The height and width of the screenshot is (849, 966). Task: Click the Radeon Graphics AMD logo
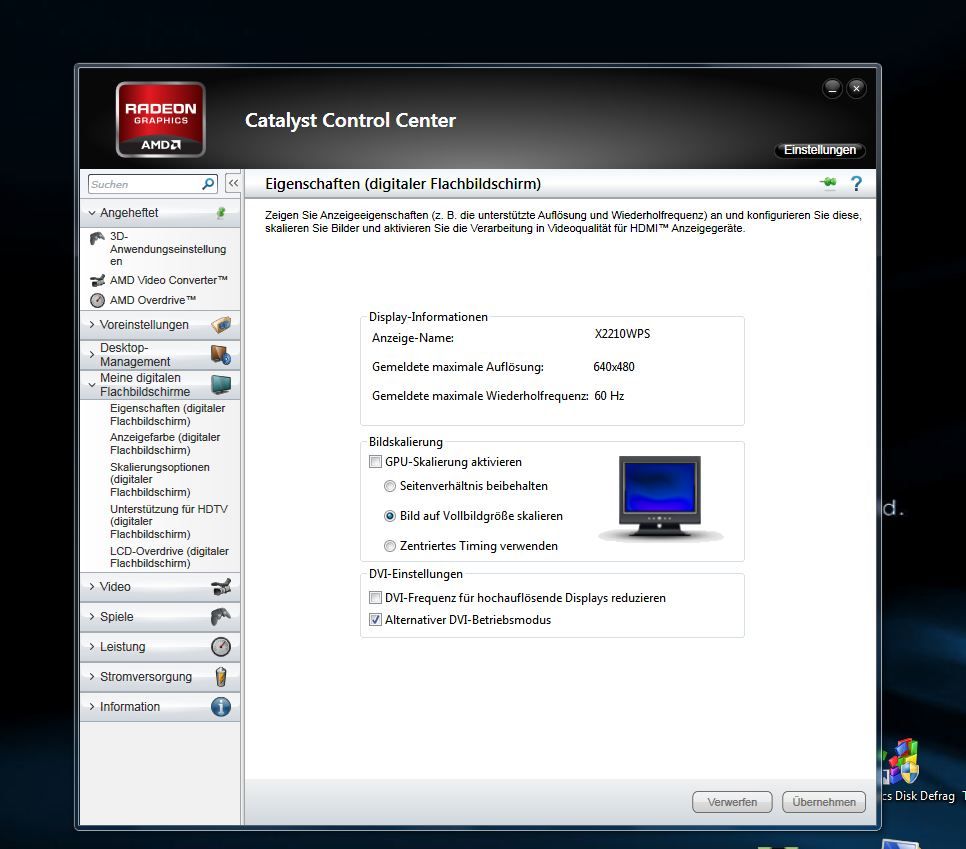(x=160, y=120)
